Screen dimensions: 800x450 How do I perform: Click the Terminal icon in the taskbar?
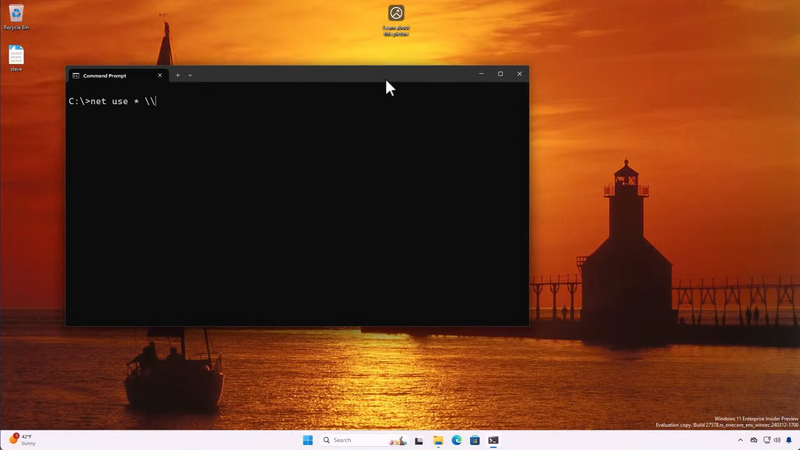[x=493, y=440]
